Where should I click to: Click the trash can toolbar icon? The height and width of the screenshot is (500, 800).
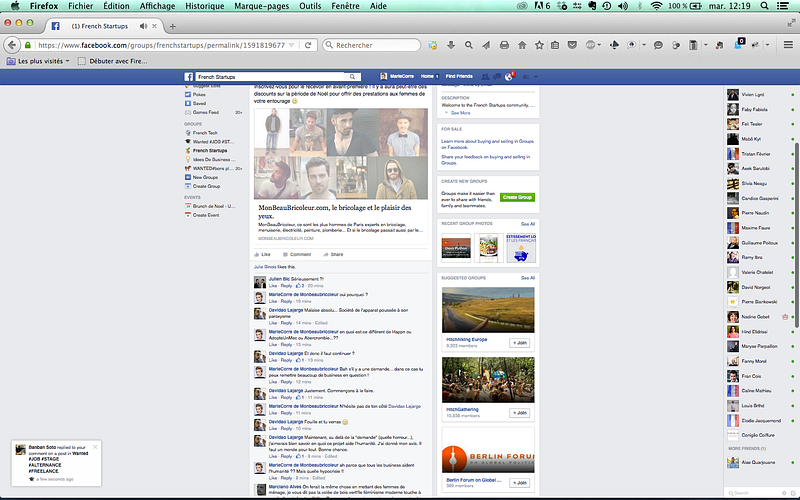pyautogui.click(x=693, y=45)
